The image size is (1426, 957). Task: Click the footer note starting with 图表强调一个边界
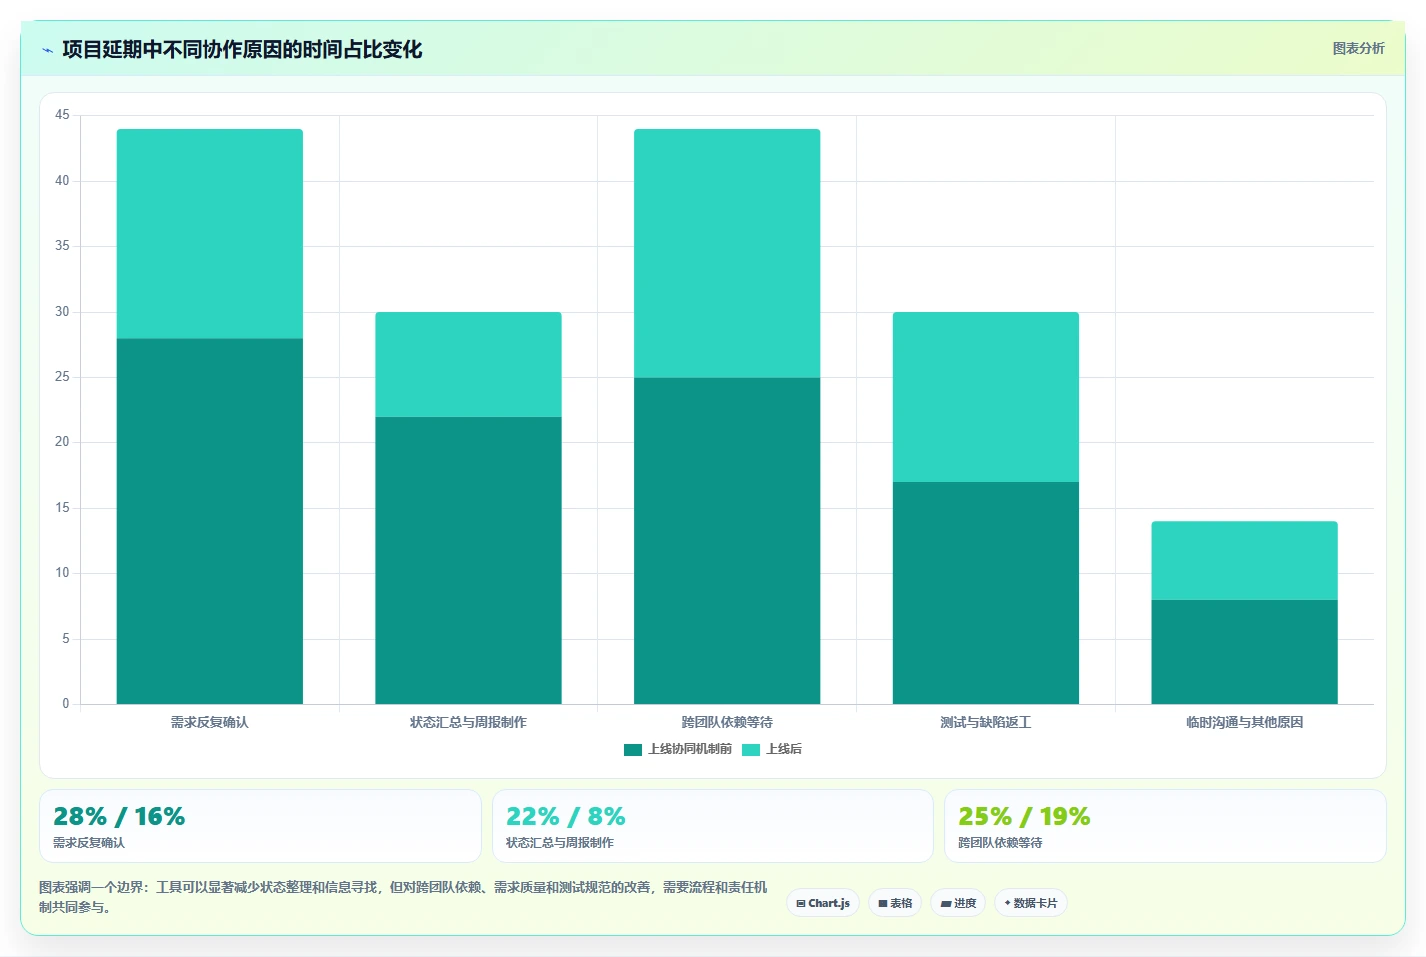pyautogui.click(x=403, y=897)
